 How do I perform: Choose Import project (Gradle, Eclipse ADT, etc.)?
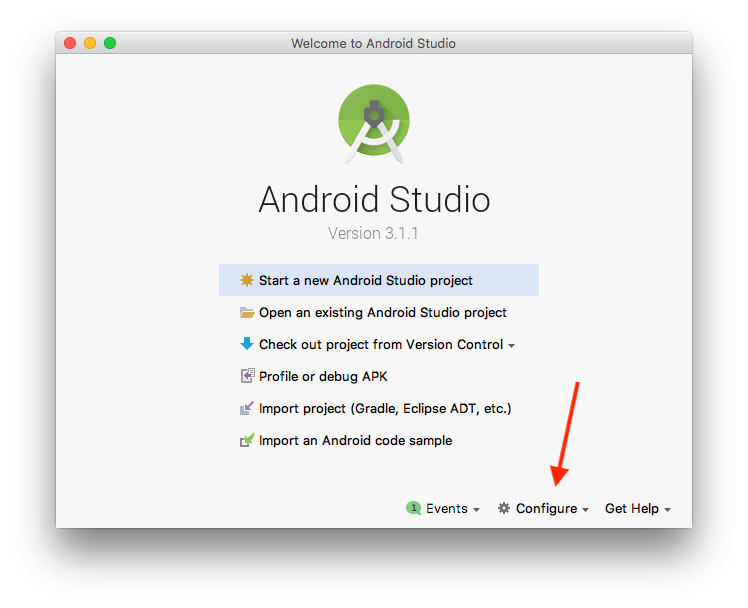pos(379,408)
